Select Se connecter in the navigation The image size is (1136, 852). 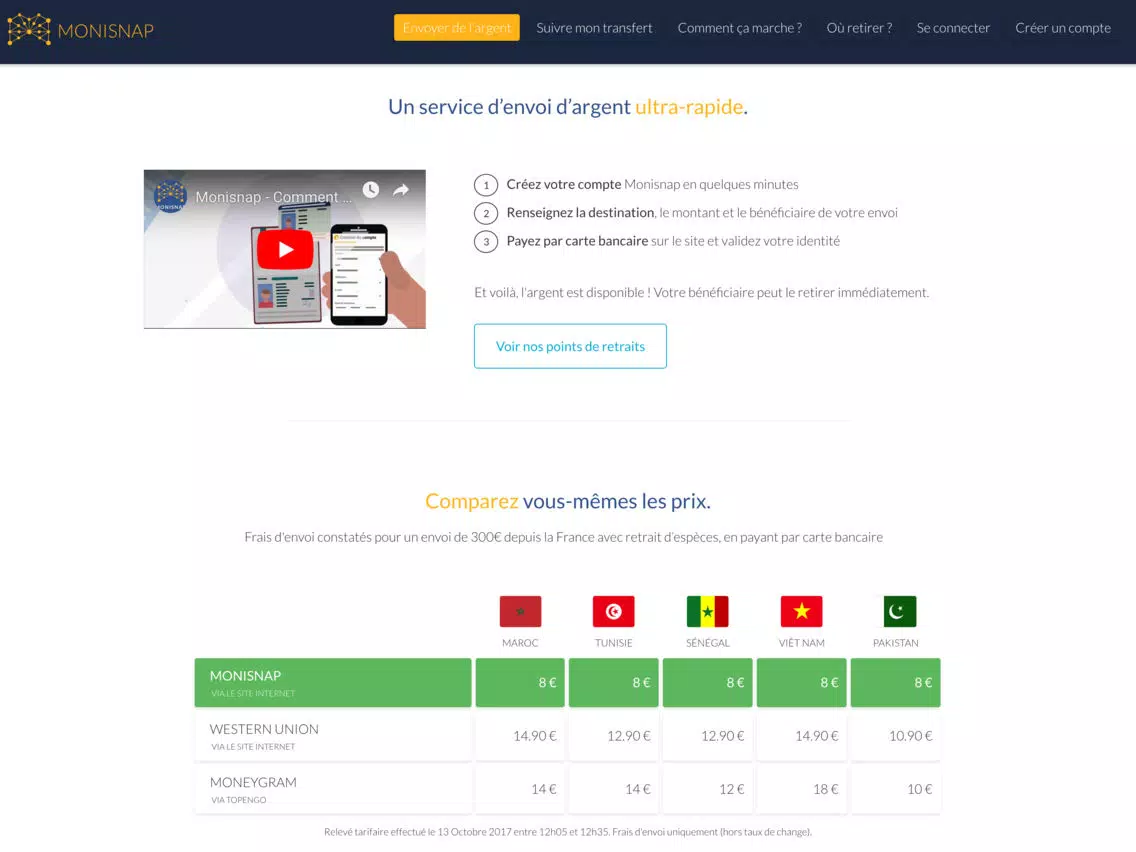953,28
